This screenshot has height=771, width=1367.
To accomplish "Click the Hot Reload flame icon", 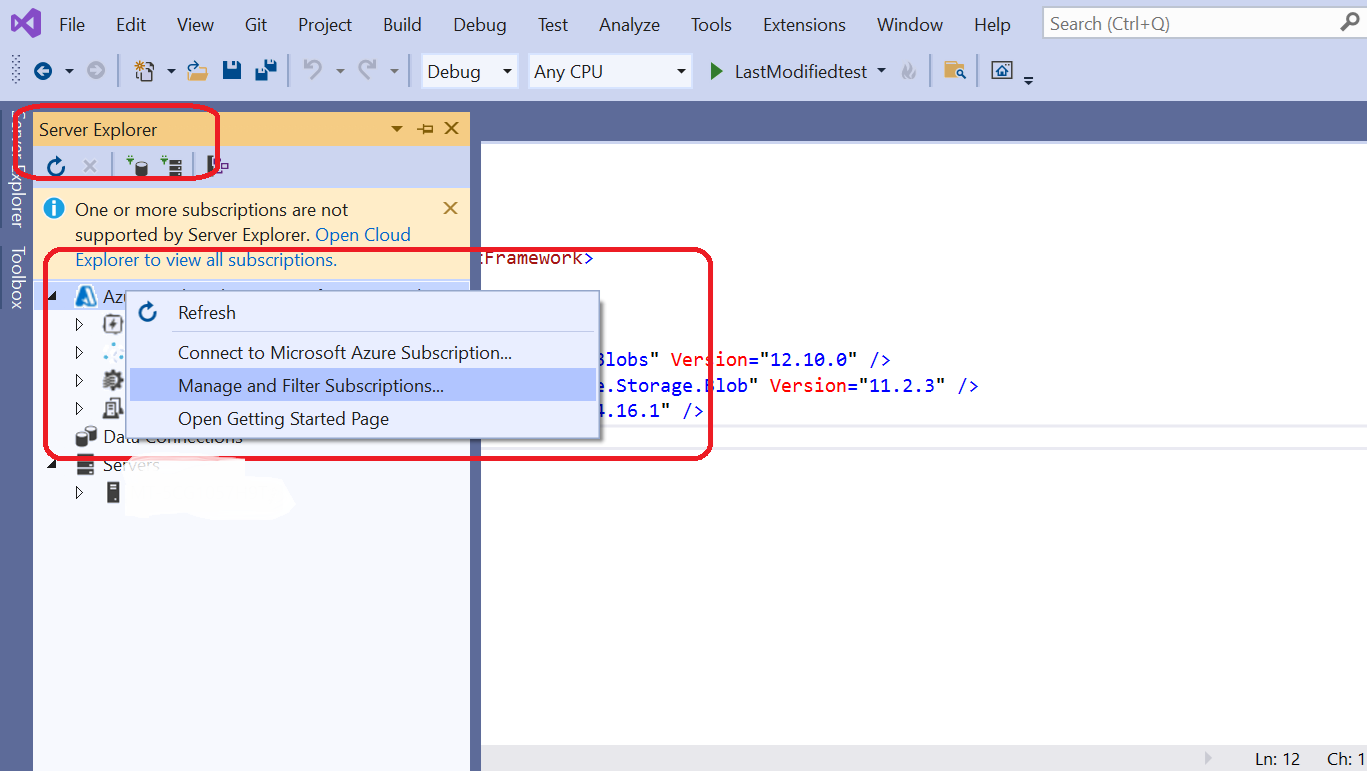I will click(909, 71).
